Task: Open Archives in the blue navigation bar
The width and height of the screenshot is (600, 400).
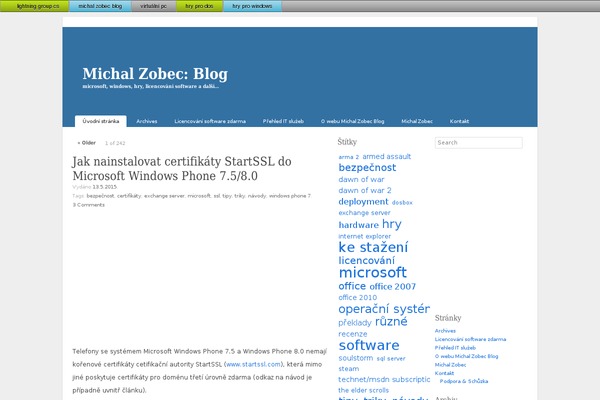Action: click(147, 121)
